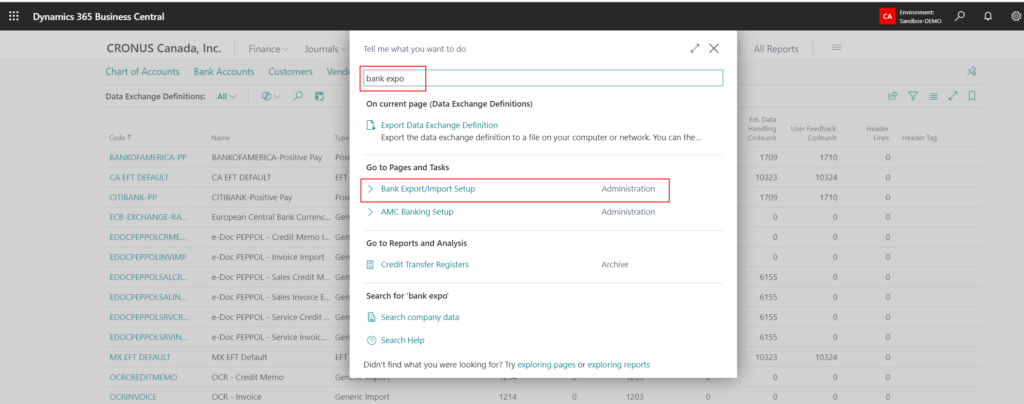The width and height of the screenshot is (1024, 404).
Task: Open MX EFT DEFAULT code link
Action: click(140, 357)
